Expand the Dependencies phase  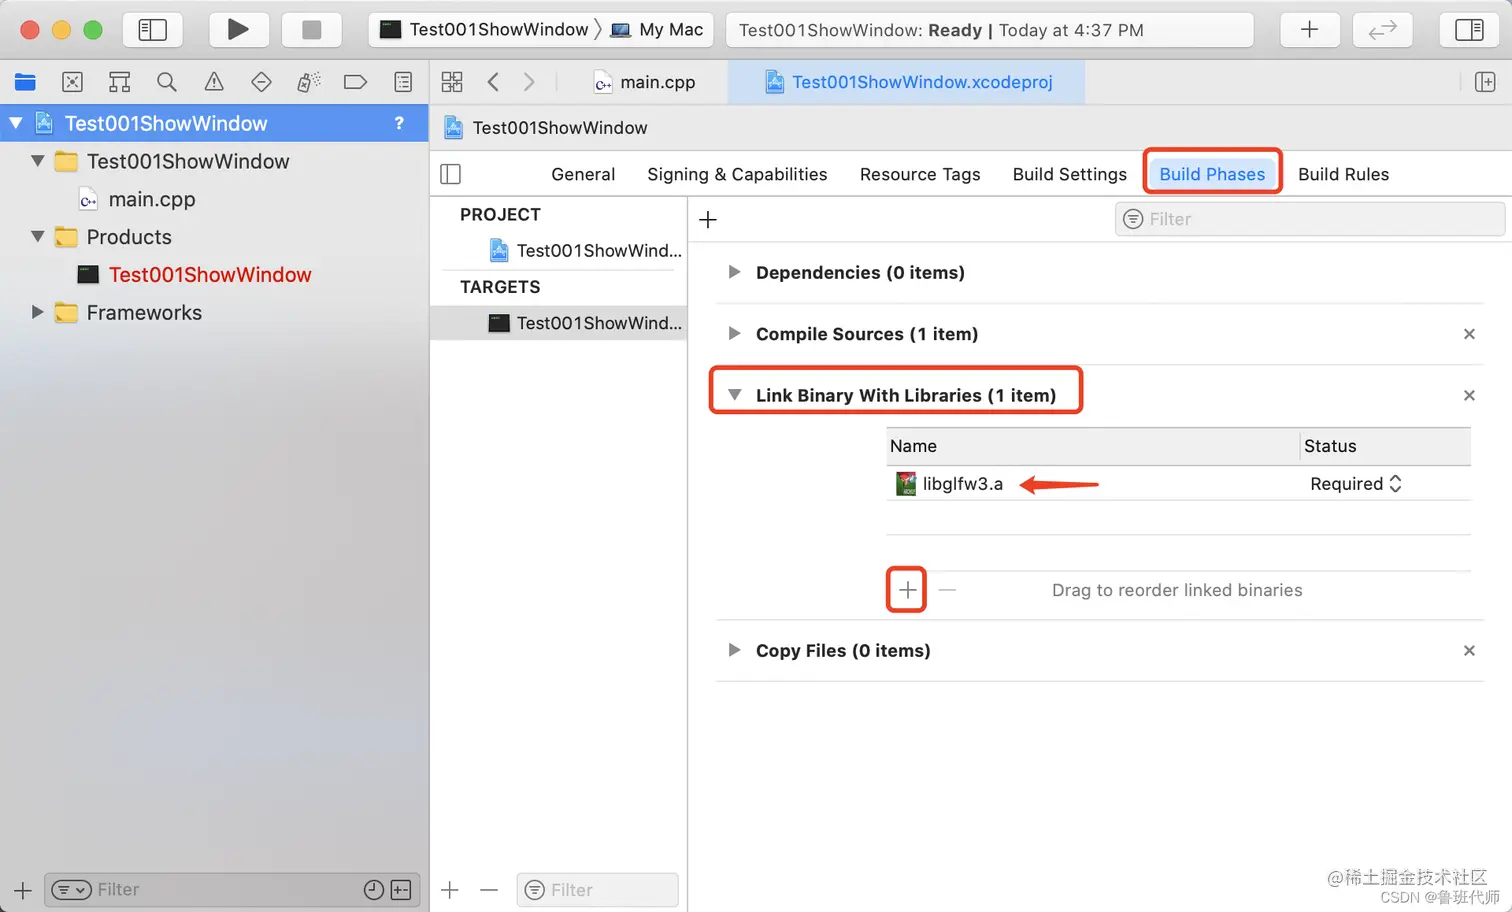[x=734, y=272]
